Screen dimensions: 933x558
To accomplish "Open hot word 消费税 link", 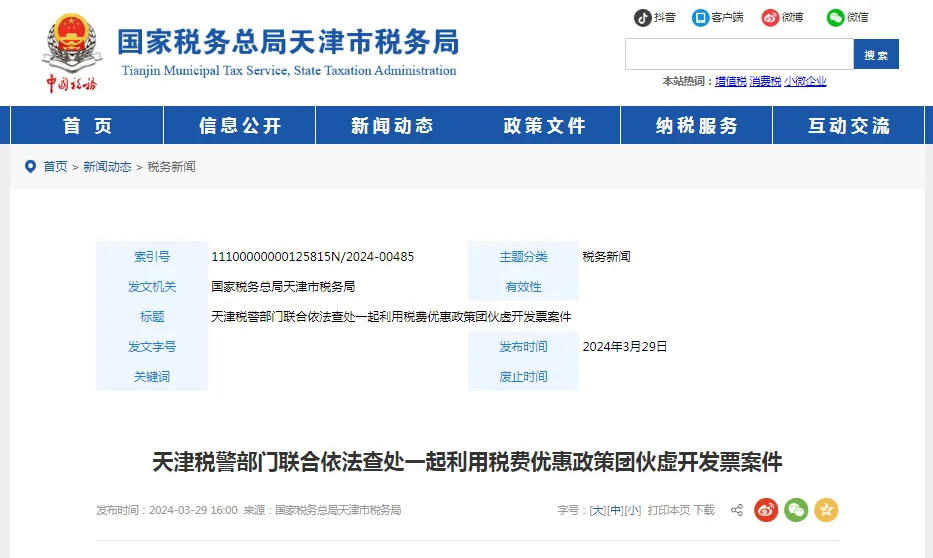I will (765, 81).
